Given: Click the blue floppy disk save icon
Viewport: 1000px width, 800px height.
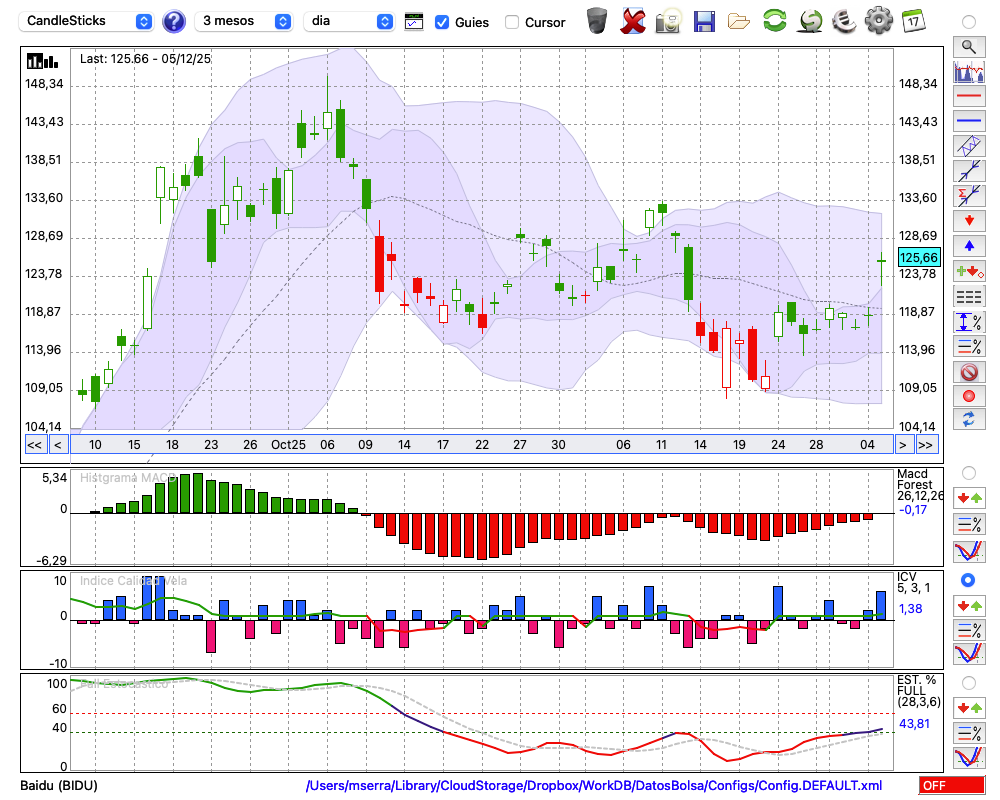Looking at the screenshot, I should click(x=704, y=21).
